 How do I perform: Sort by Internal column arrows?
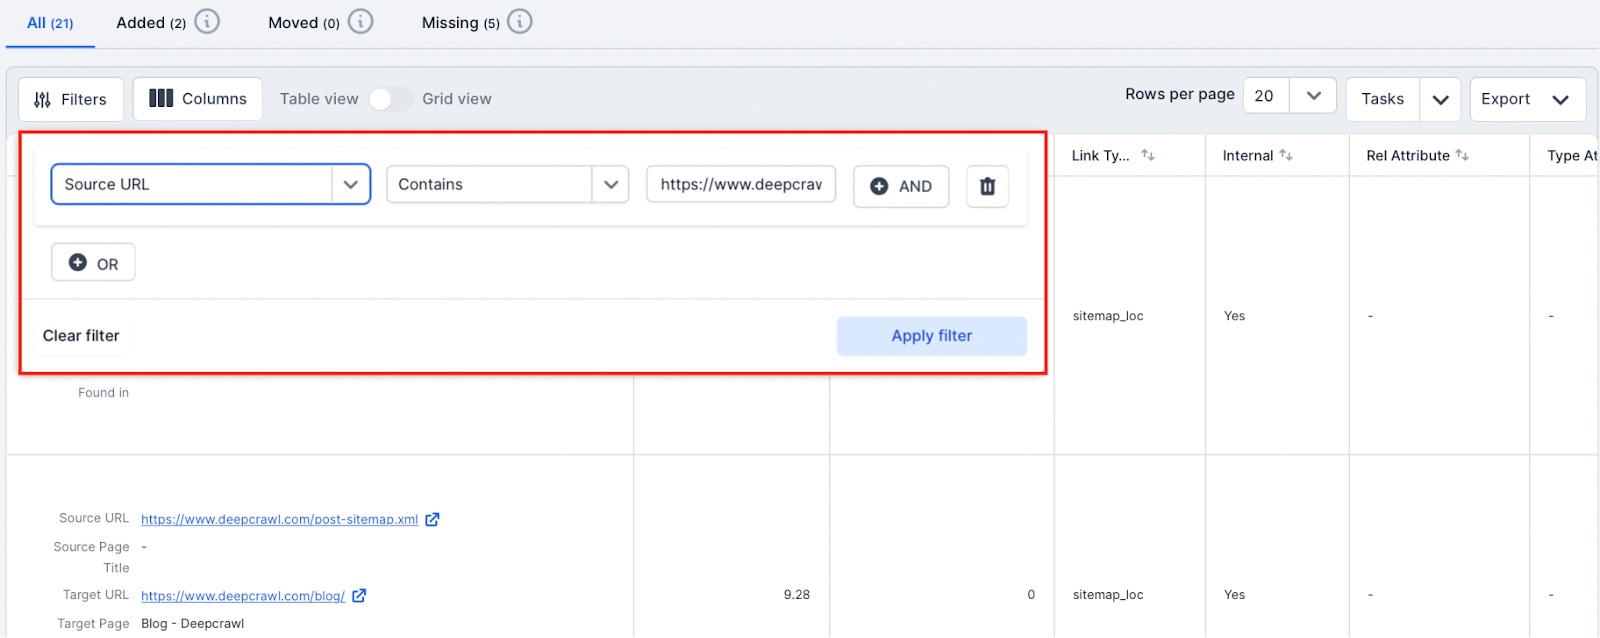pos(1286,155)
